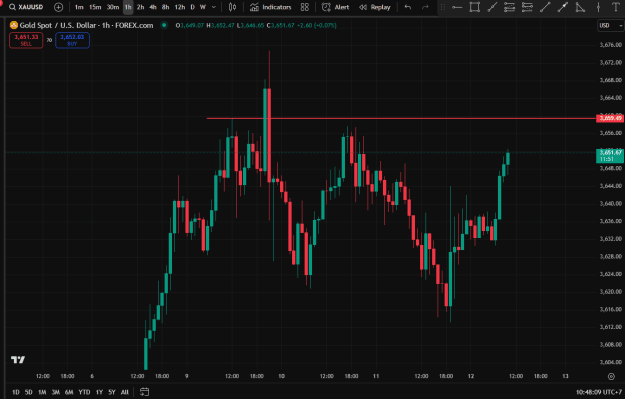The image size is (625, 399).
Task: Switch to the 8h timeframe
Action: [165, 7]
